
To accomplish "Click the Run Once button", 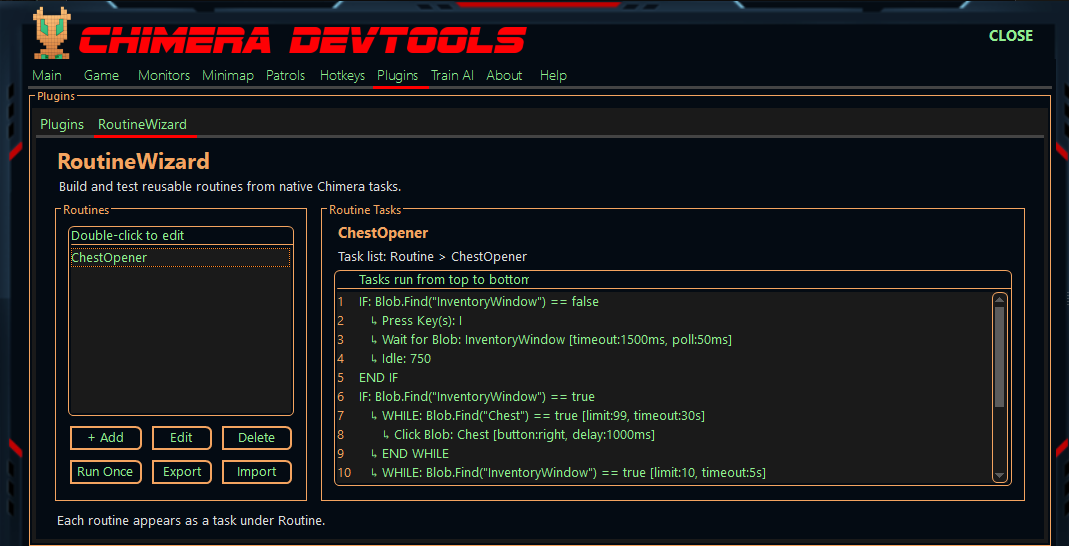I will click(x=106, y=472).
